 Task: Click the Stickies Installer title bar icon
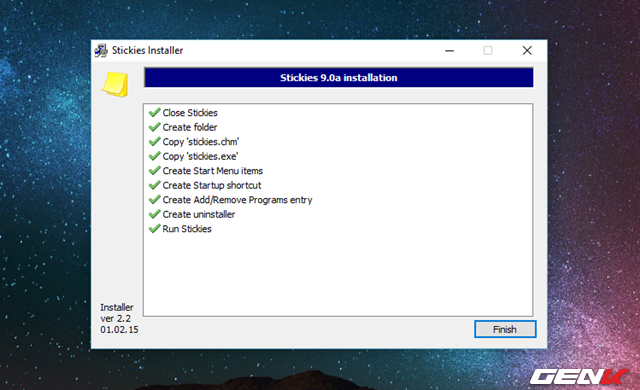101,51
